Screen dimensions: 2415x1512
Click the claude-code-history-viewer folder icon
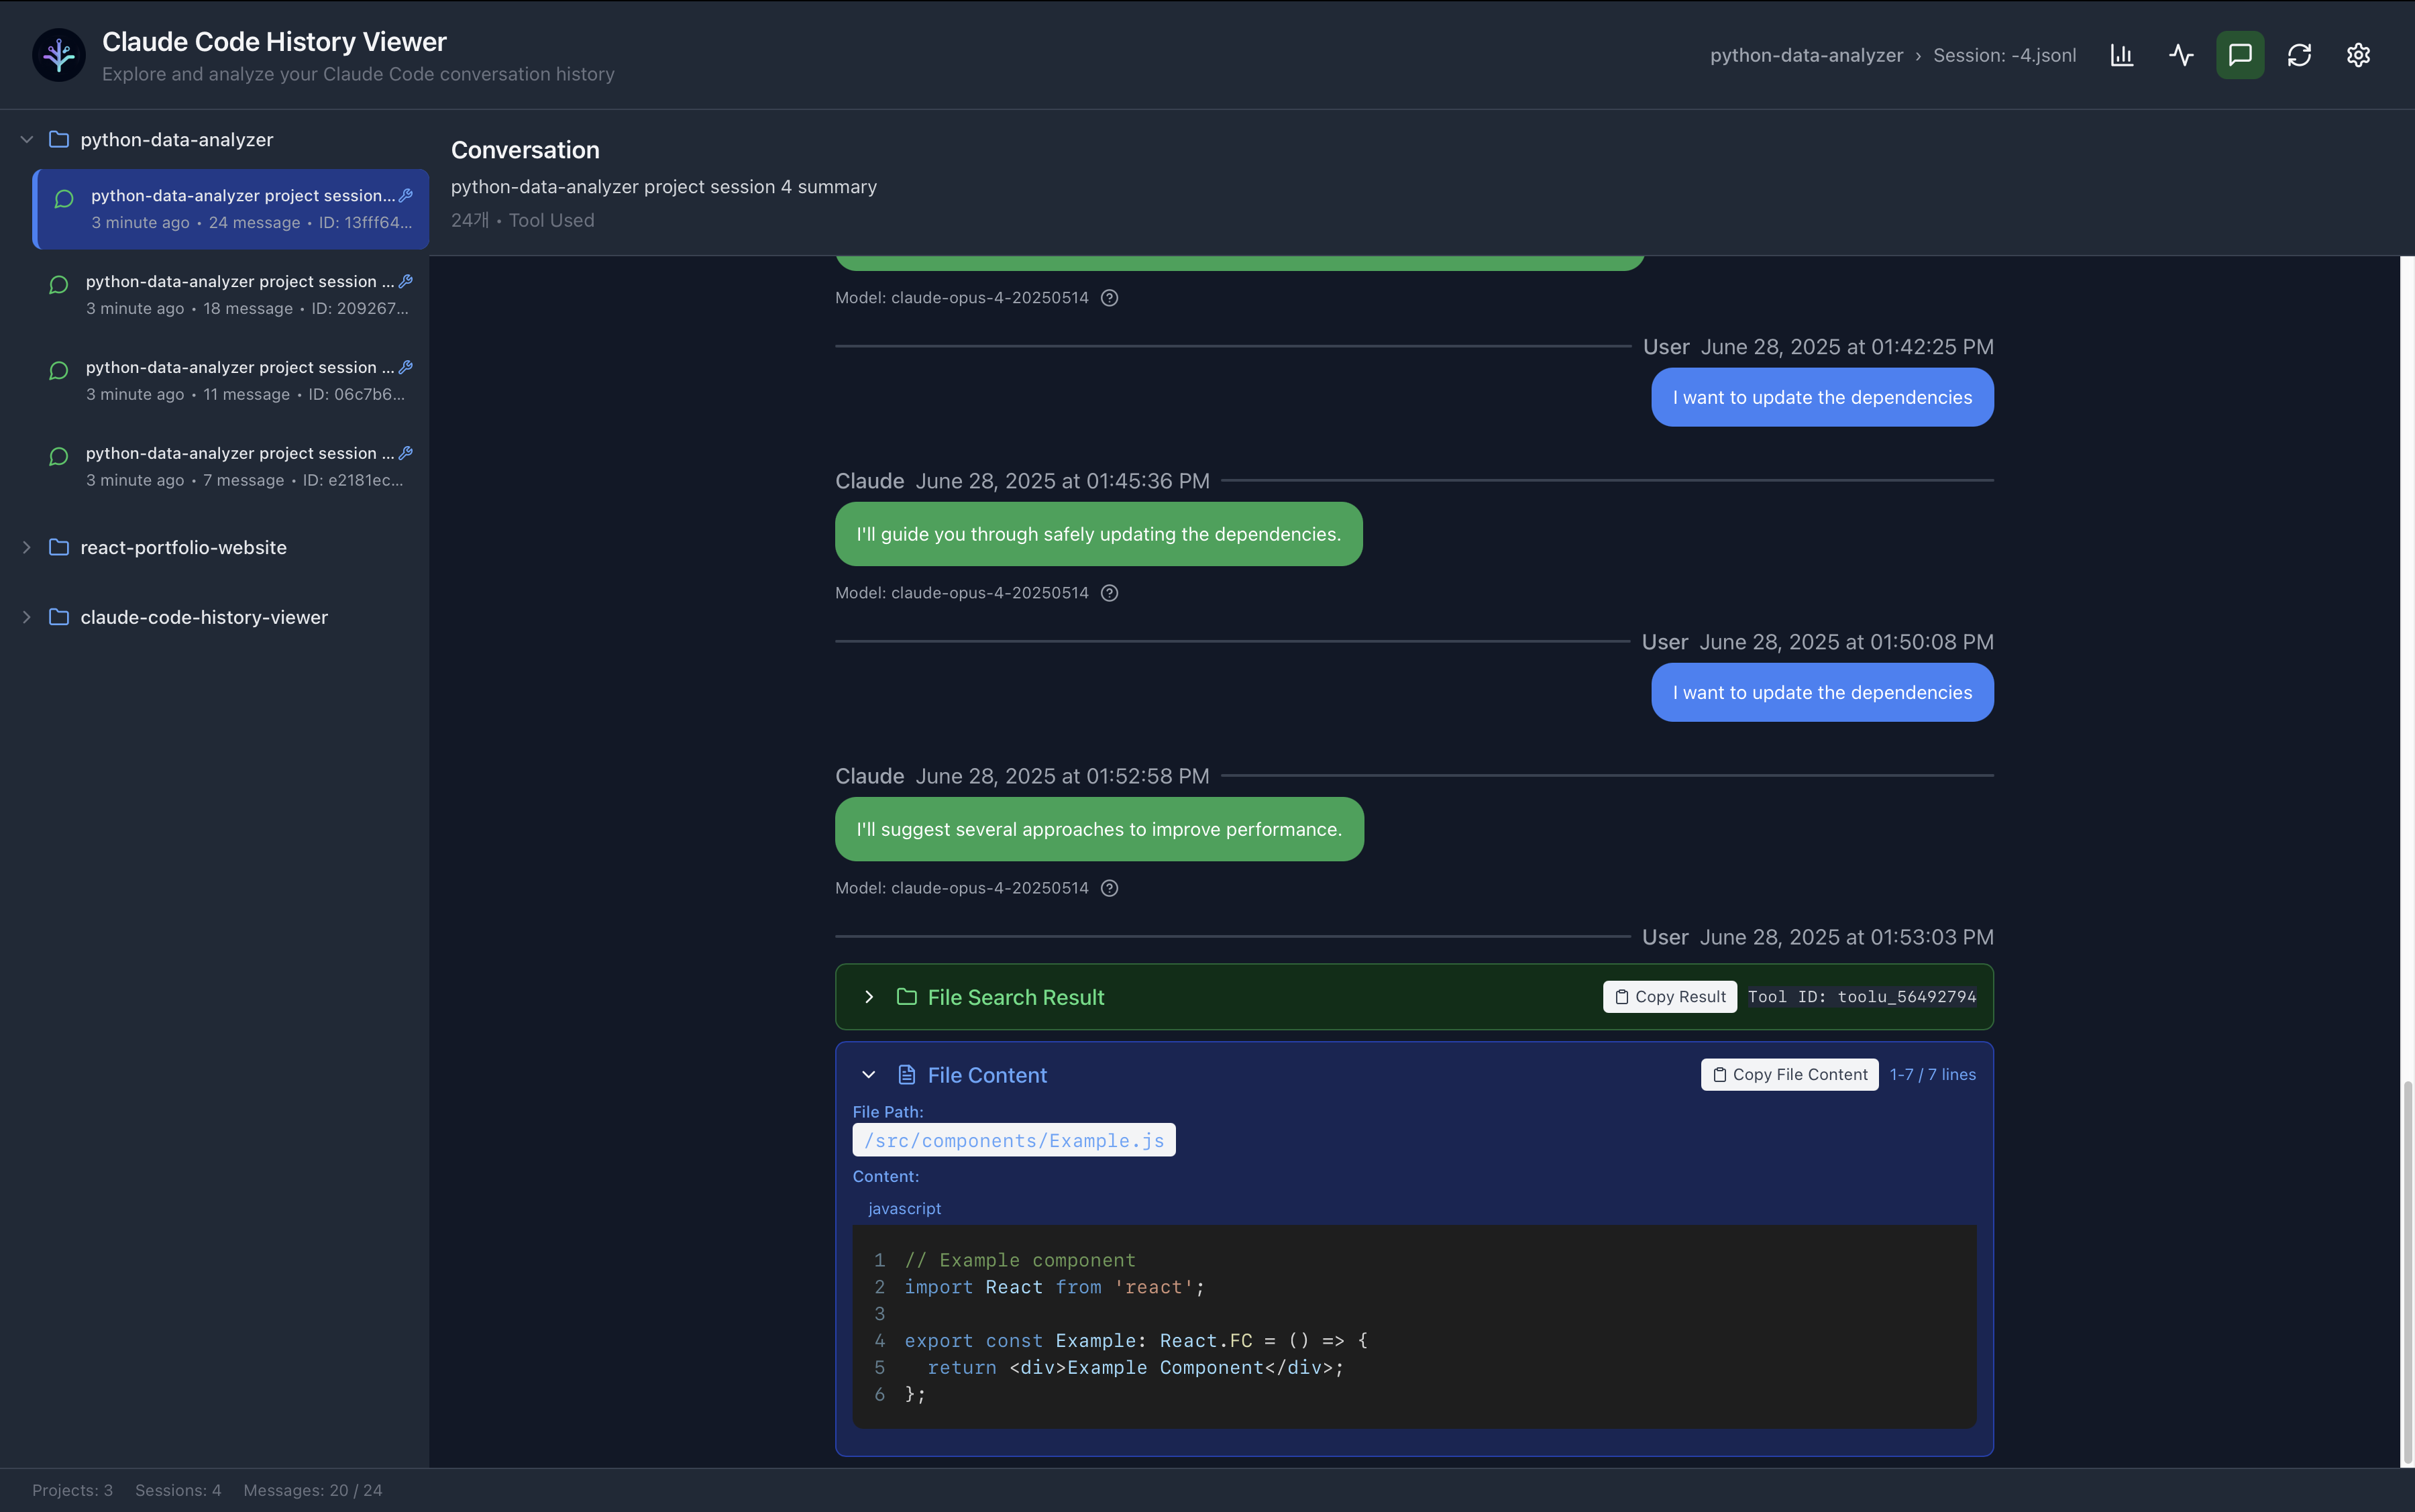59,617
